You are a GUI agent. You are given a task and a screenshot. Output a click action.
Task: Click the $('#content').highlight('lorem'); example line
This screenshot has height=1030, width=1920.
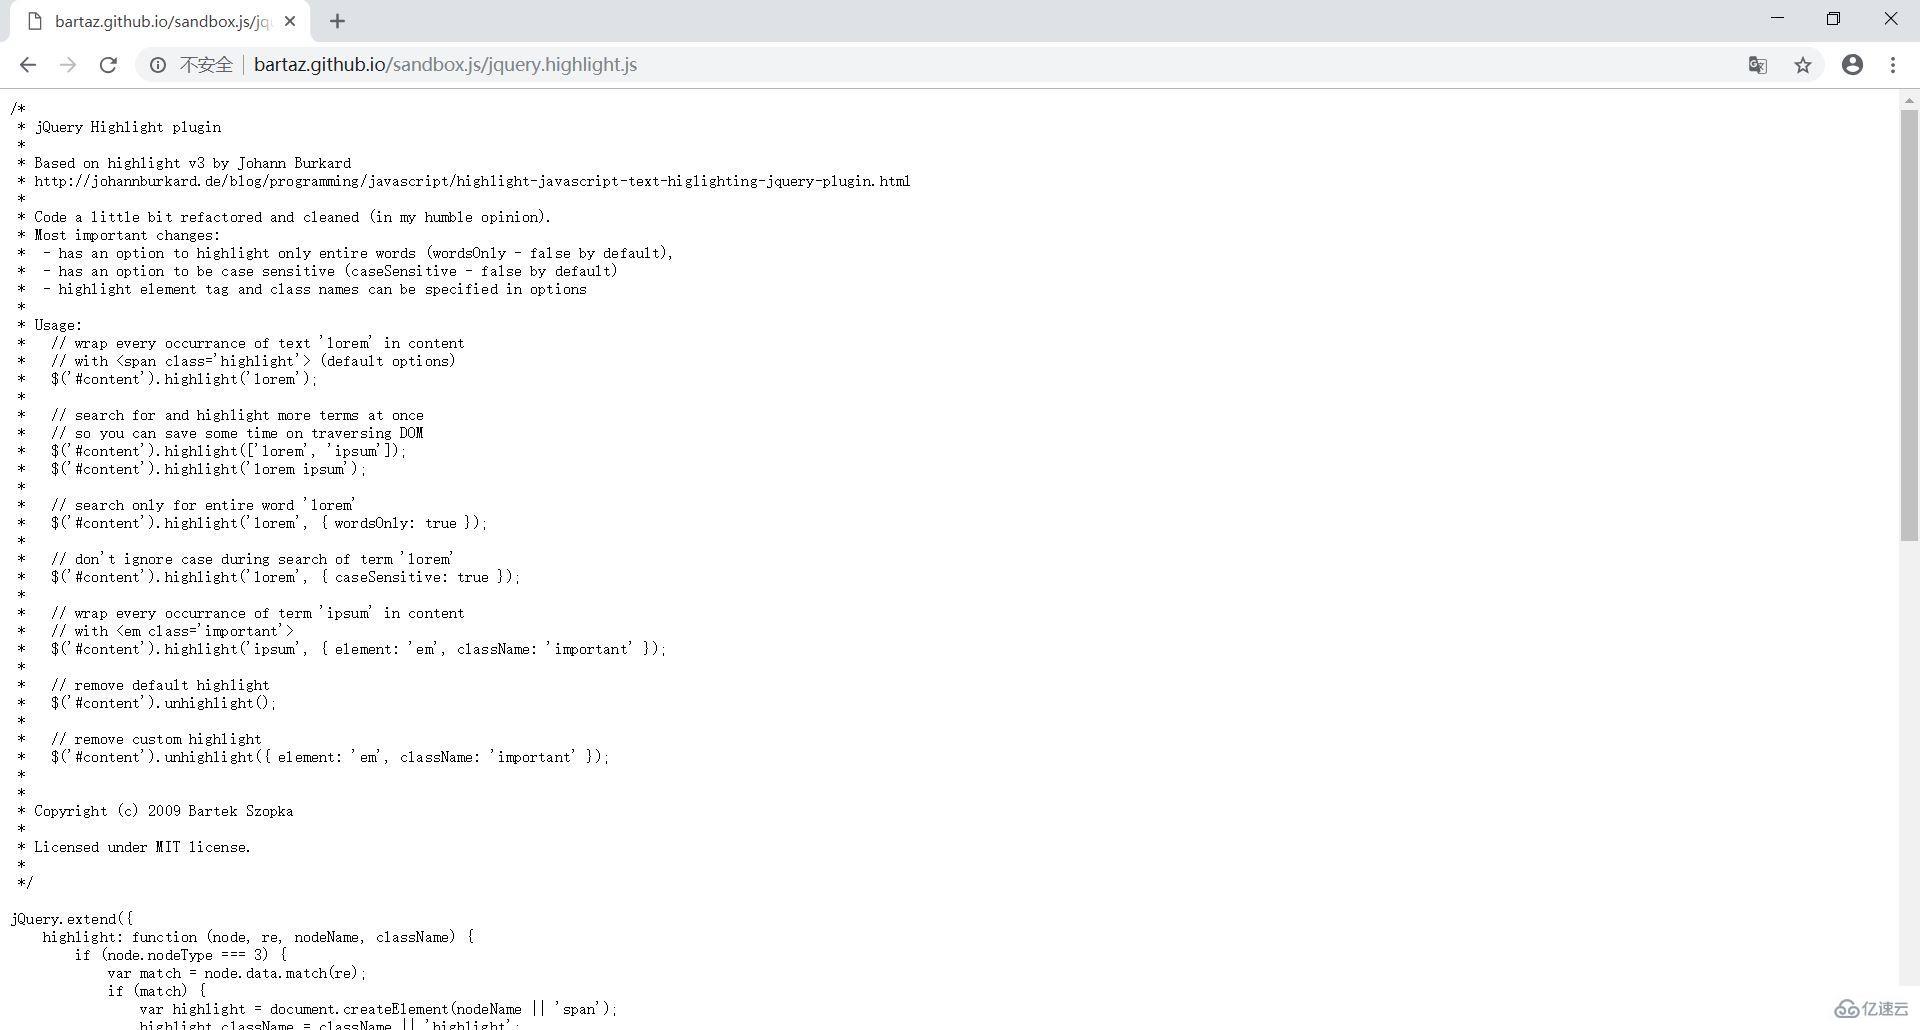click(x=184, y=379)
